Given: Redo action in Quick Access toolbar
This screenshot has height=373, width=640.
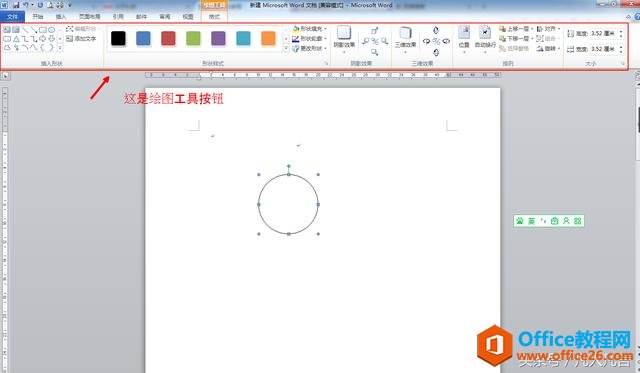Looking at the screenshot, I should tap(40, 5).
